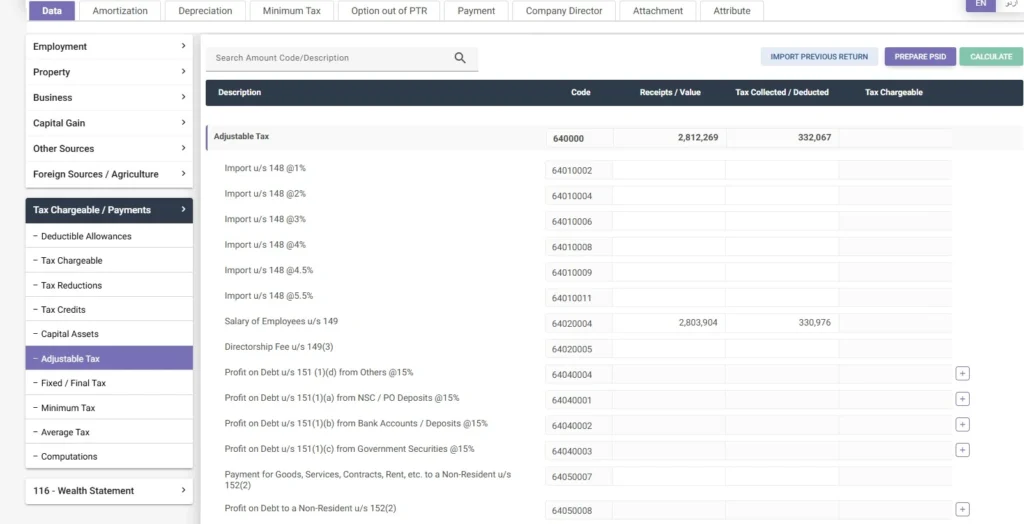Image resolution: width=1024 pixels, height=524 pixels.
Task: Open Capital Assets in sidebar
Action: [x=109, y=334]
